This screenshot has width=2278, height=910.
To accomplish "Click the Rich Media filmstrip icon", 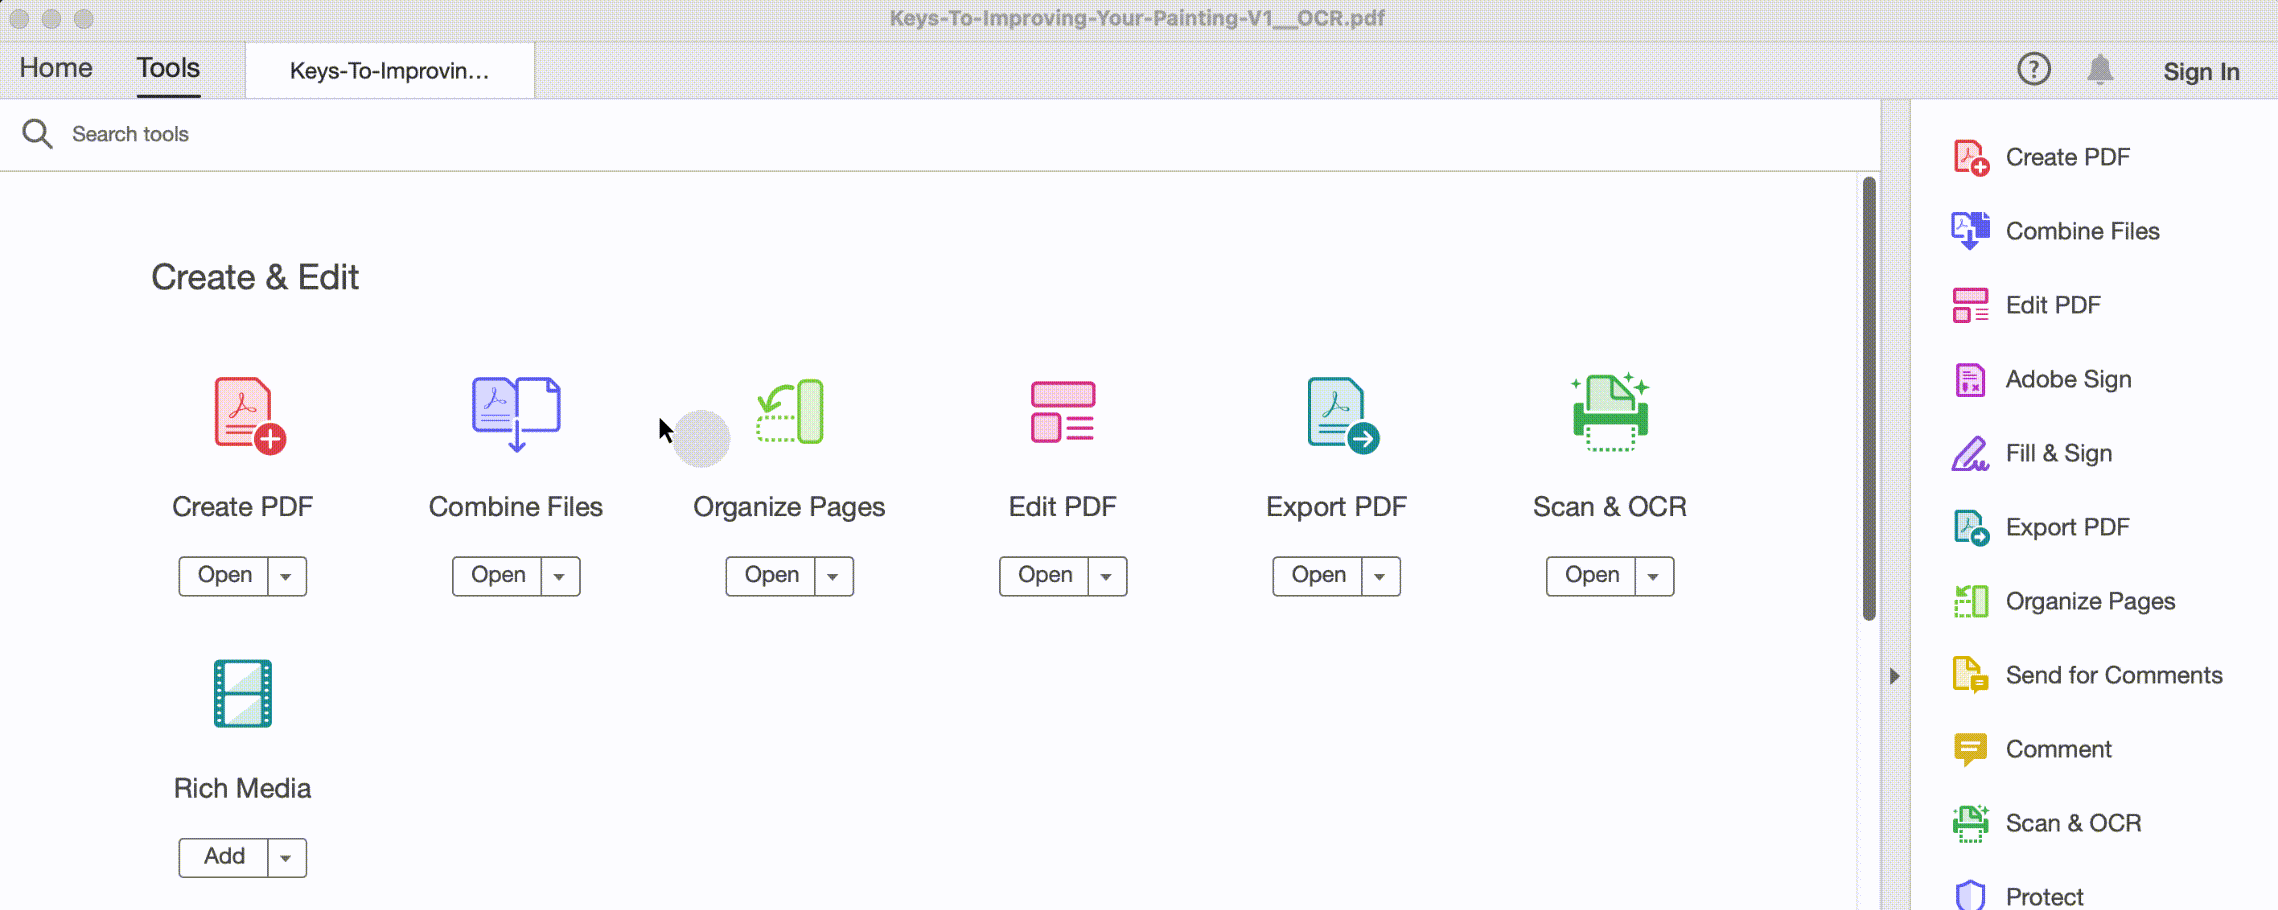I will point(243,693).
